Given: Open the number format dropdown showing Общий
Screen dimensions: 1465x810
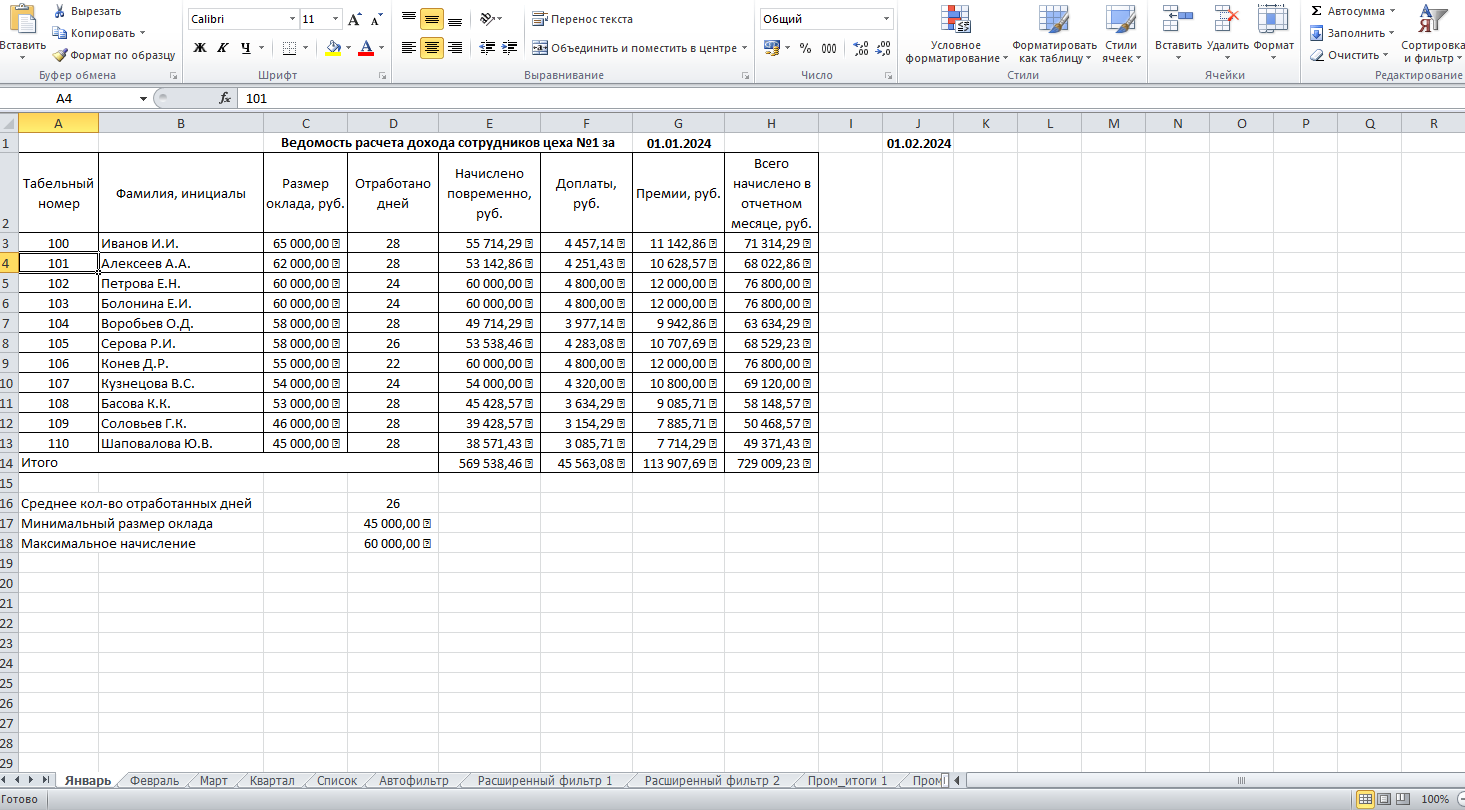Looking at the screenshot, I should pyautogui.click(x=887, y=19).
